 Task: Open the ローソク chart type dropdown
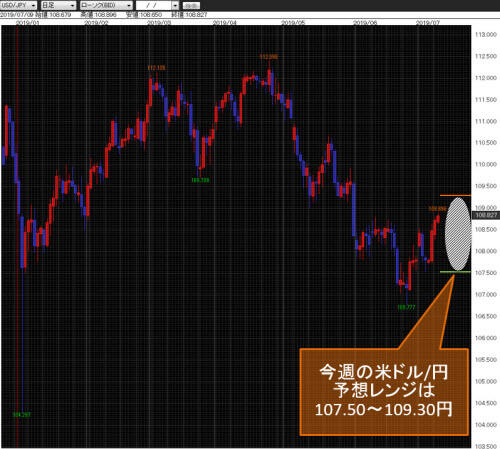pyautogui.click(x=106, y=5)
